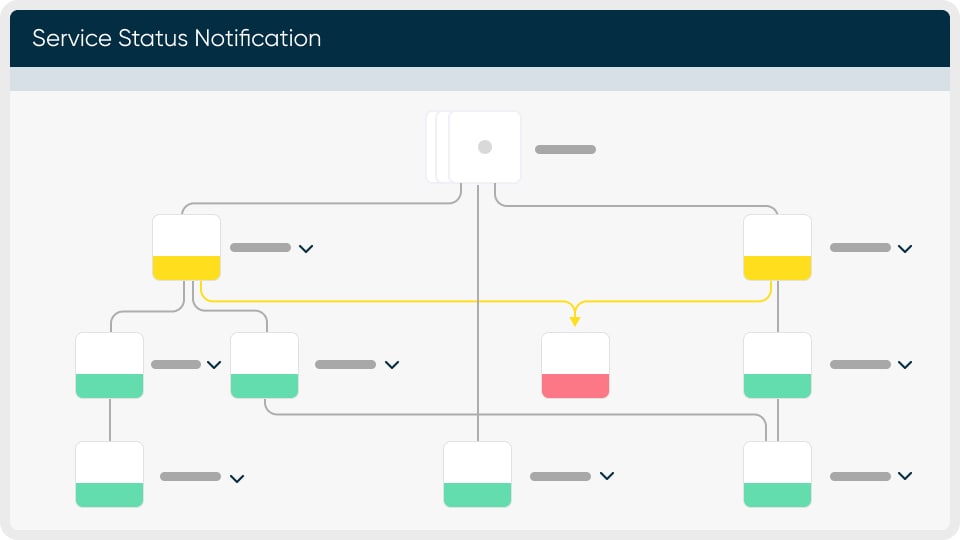Select the left yellow-status service node

pyautogui.click(x=186, y=247)
